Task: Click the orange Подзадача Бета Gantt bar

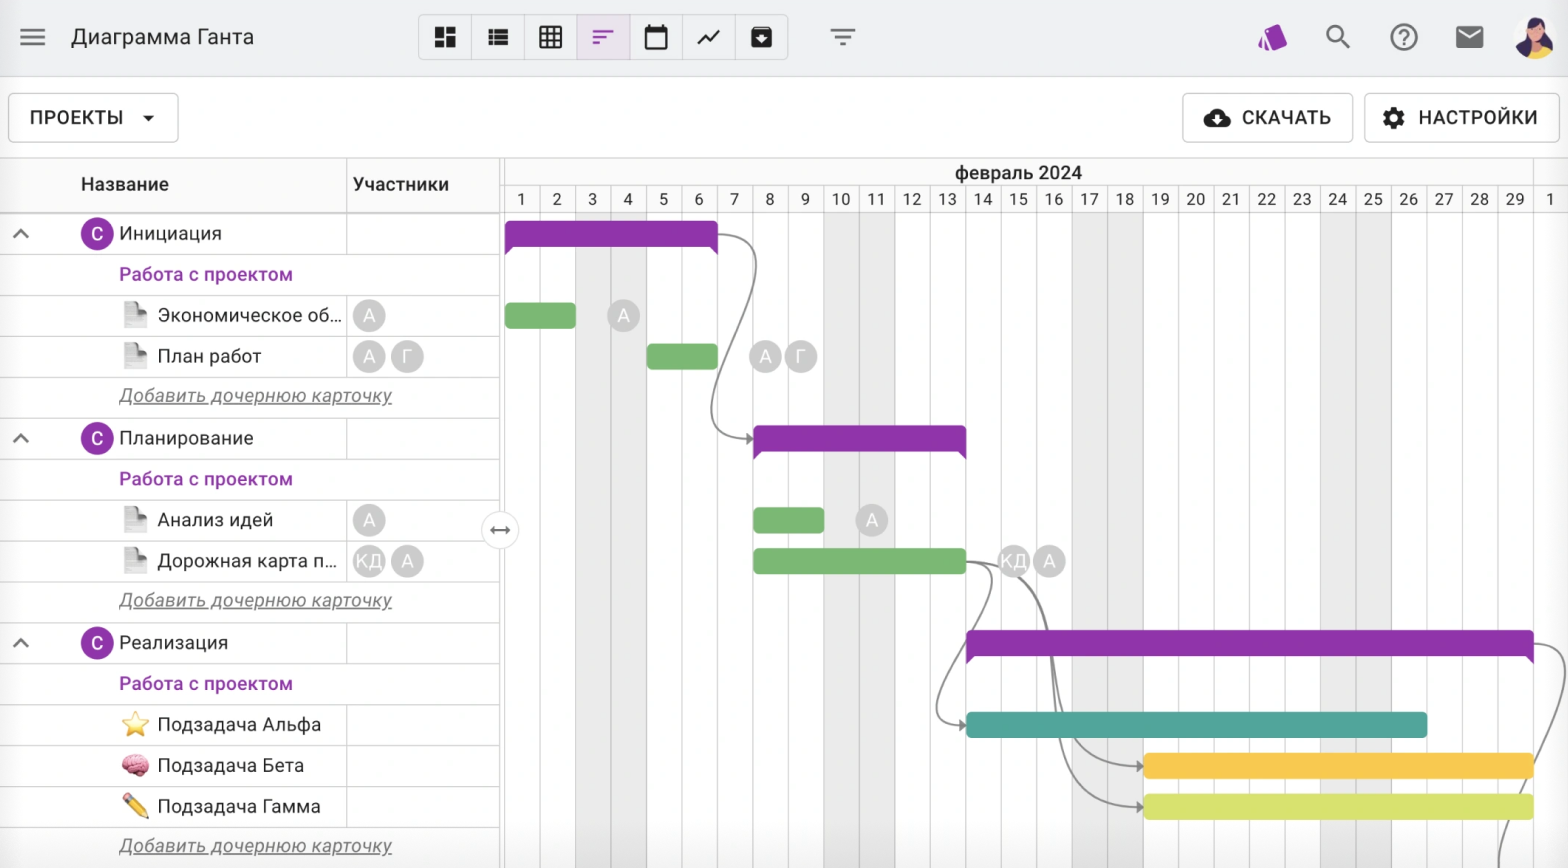Action: click(1338, 766)
